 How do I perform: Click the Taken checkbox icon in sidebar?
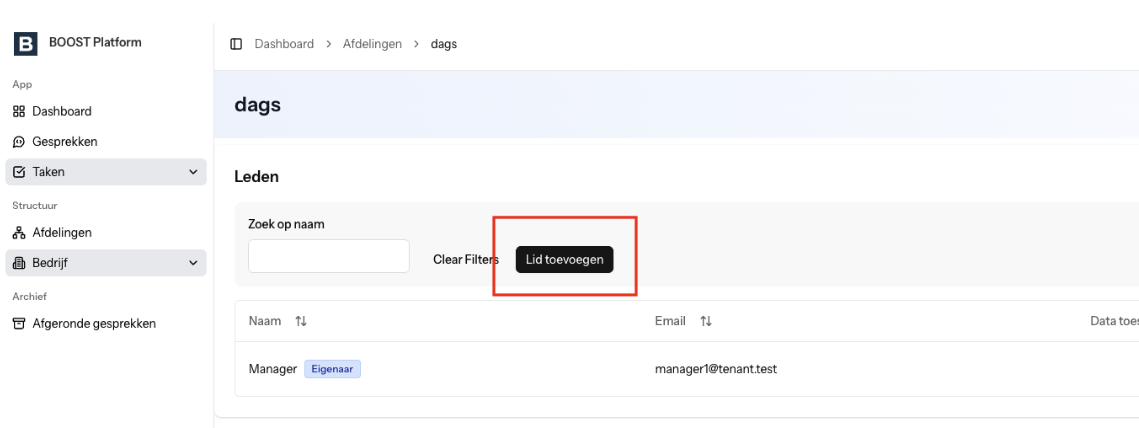coord(20,172)
